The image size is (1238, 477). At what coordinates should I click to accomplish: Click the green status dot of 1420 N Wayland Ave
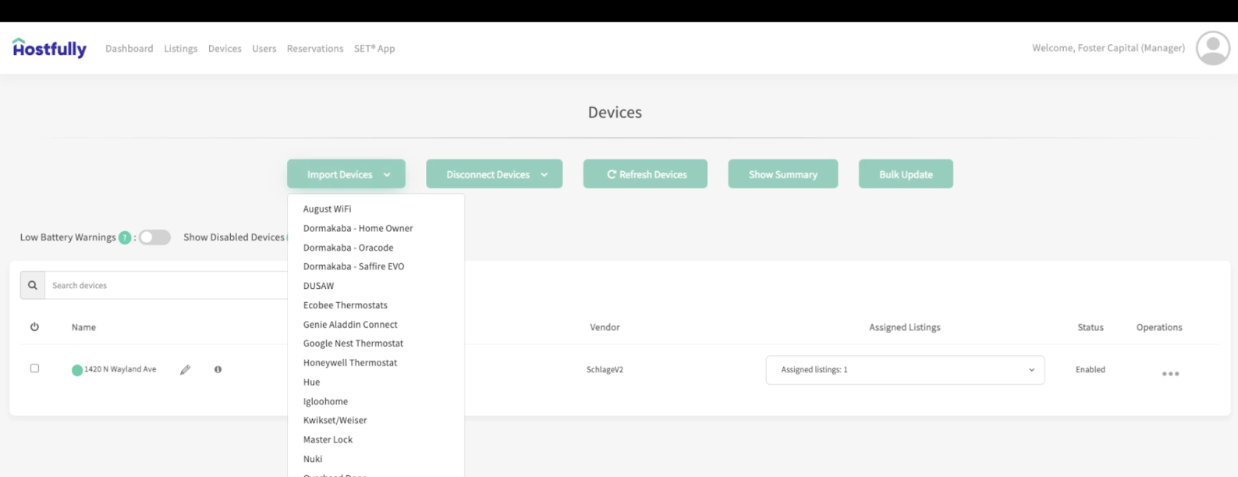coord(77,370)
